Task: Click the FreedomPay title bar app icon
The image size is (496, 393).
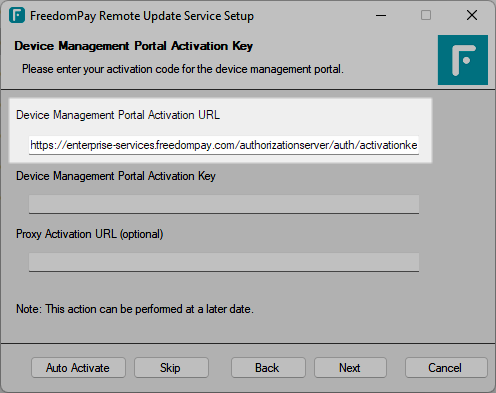Action: click(17, 15)
